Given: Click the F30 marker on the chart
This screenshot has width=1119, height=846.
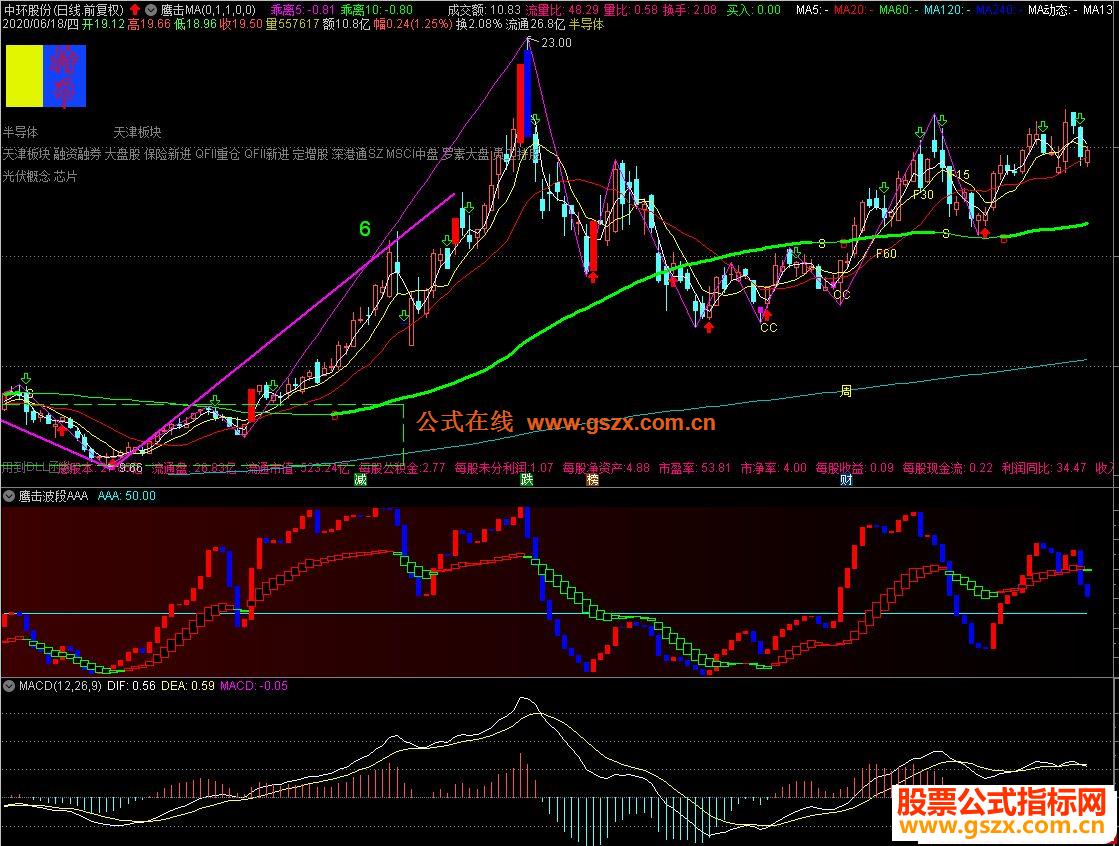Looking at the screenshot, I should (923, 194).
